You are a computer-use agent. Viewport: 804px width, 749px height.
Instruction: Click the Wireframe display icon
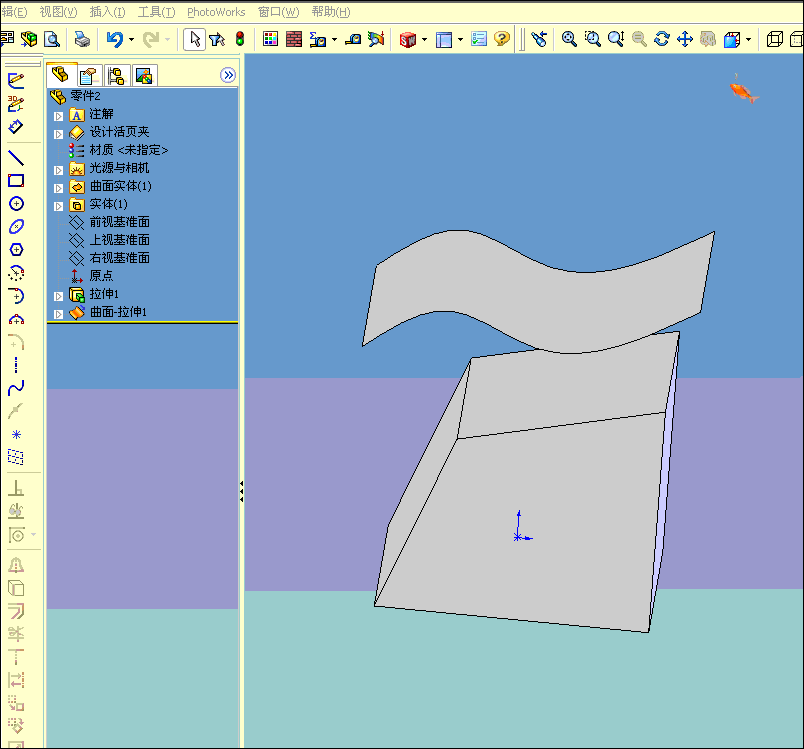coord(775,39)
